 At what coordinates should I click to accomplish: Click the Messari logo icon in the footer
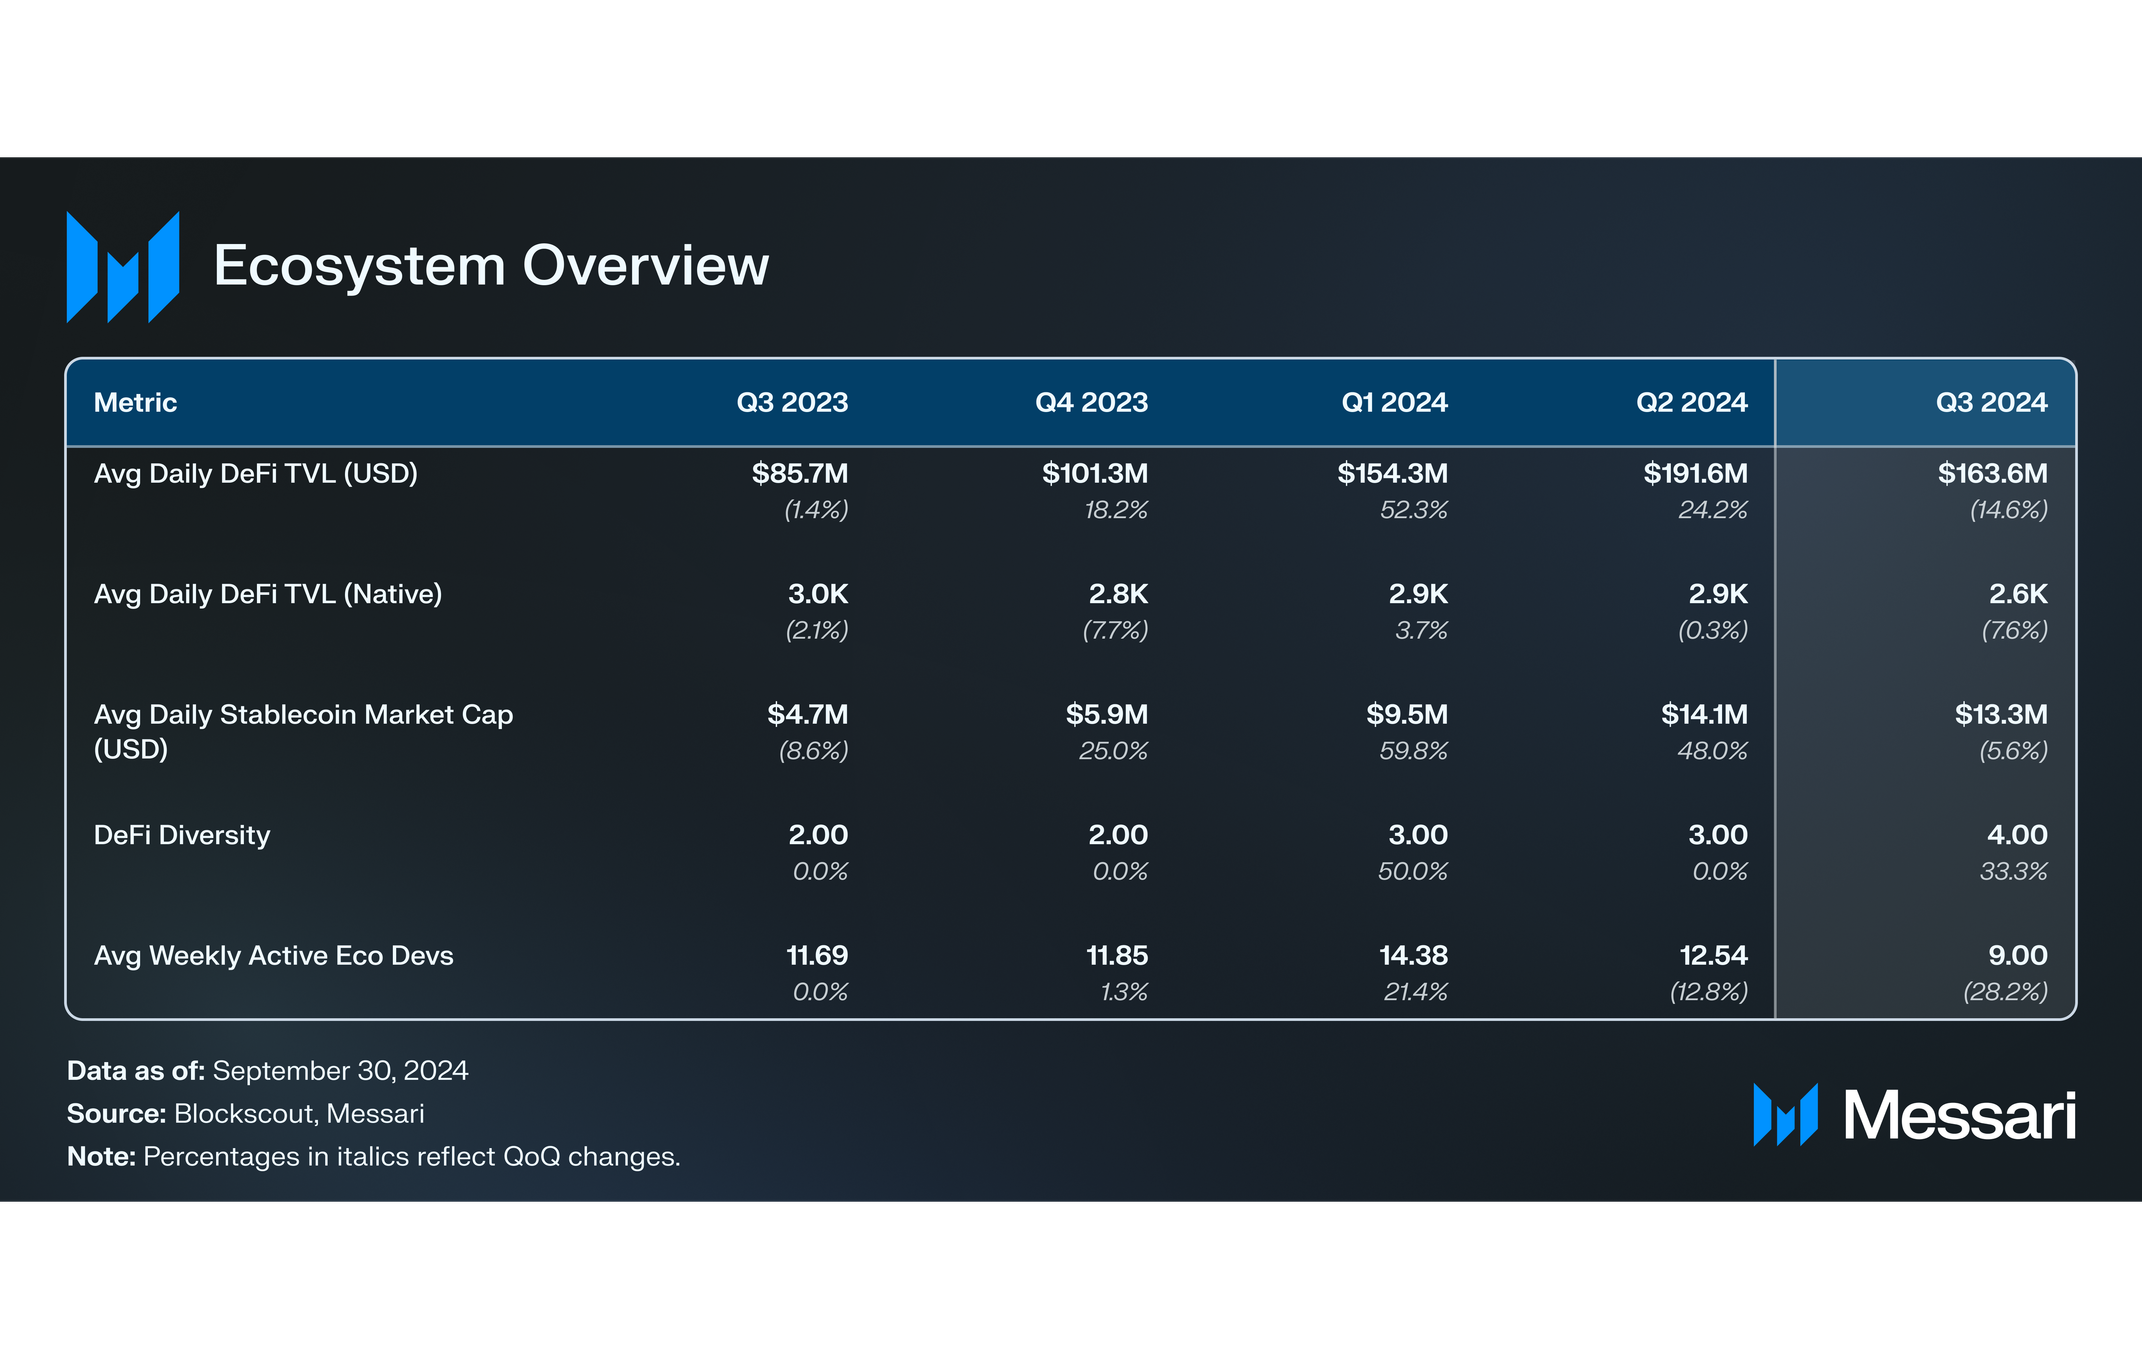[x=1785, y=1115]
